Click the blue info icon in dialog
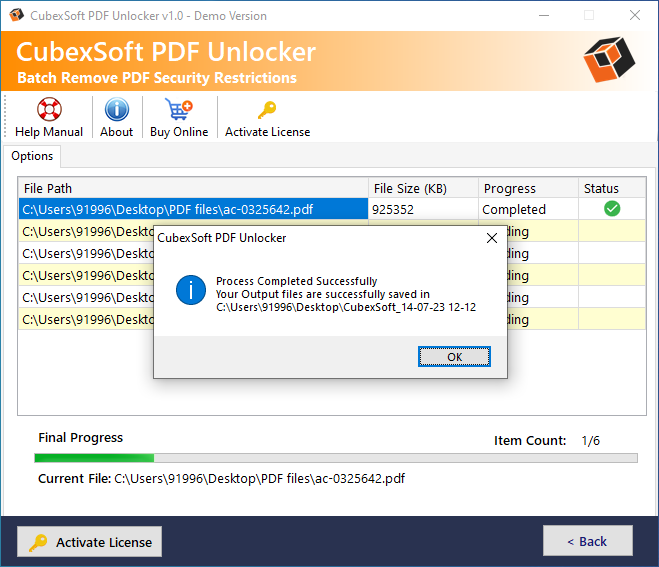Screen dimensions: 659x567 pyautogui.click(x=190, y=290)
